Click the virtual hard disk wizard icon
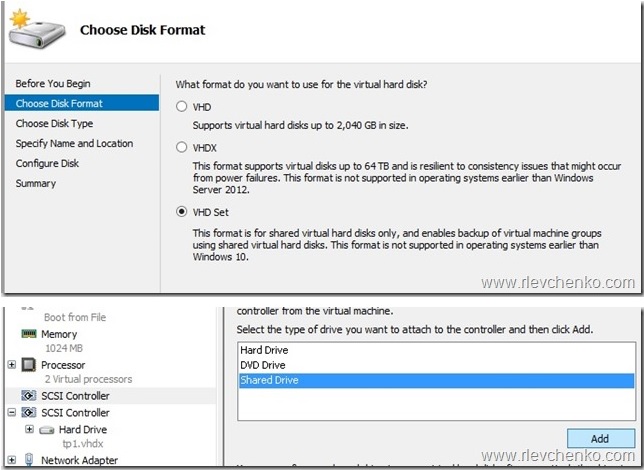This screenshot has height=470, width=644. click(x=36, y=30)
